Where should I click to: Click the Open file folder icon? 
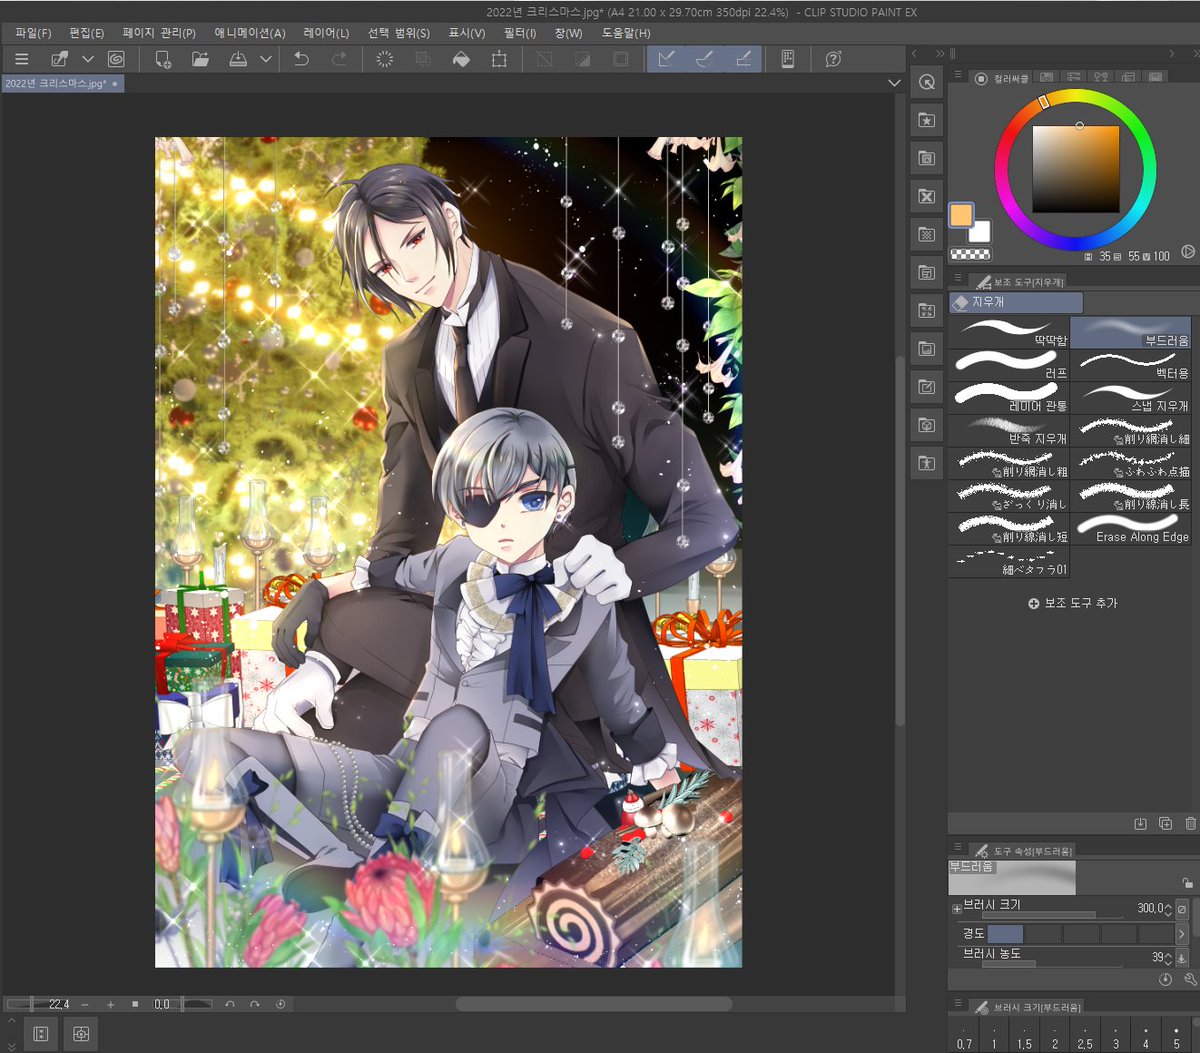(201, 59)
